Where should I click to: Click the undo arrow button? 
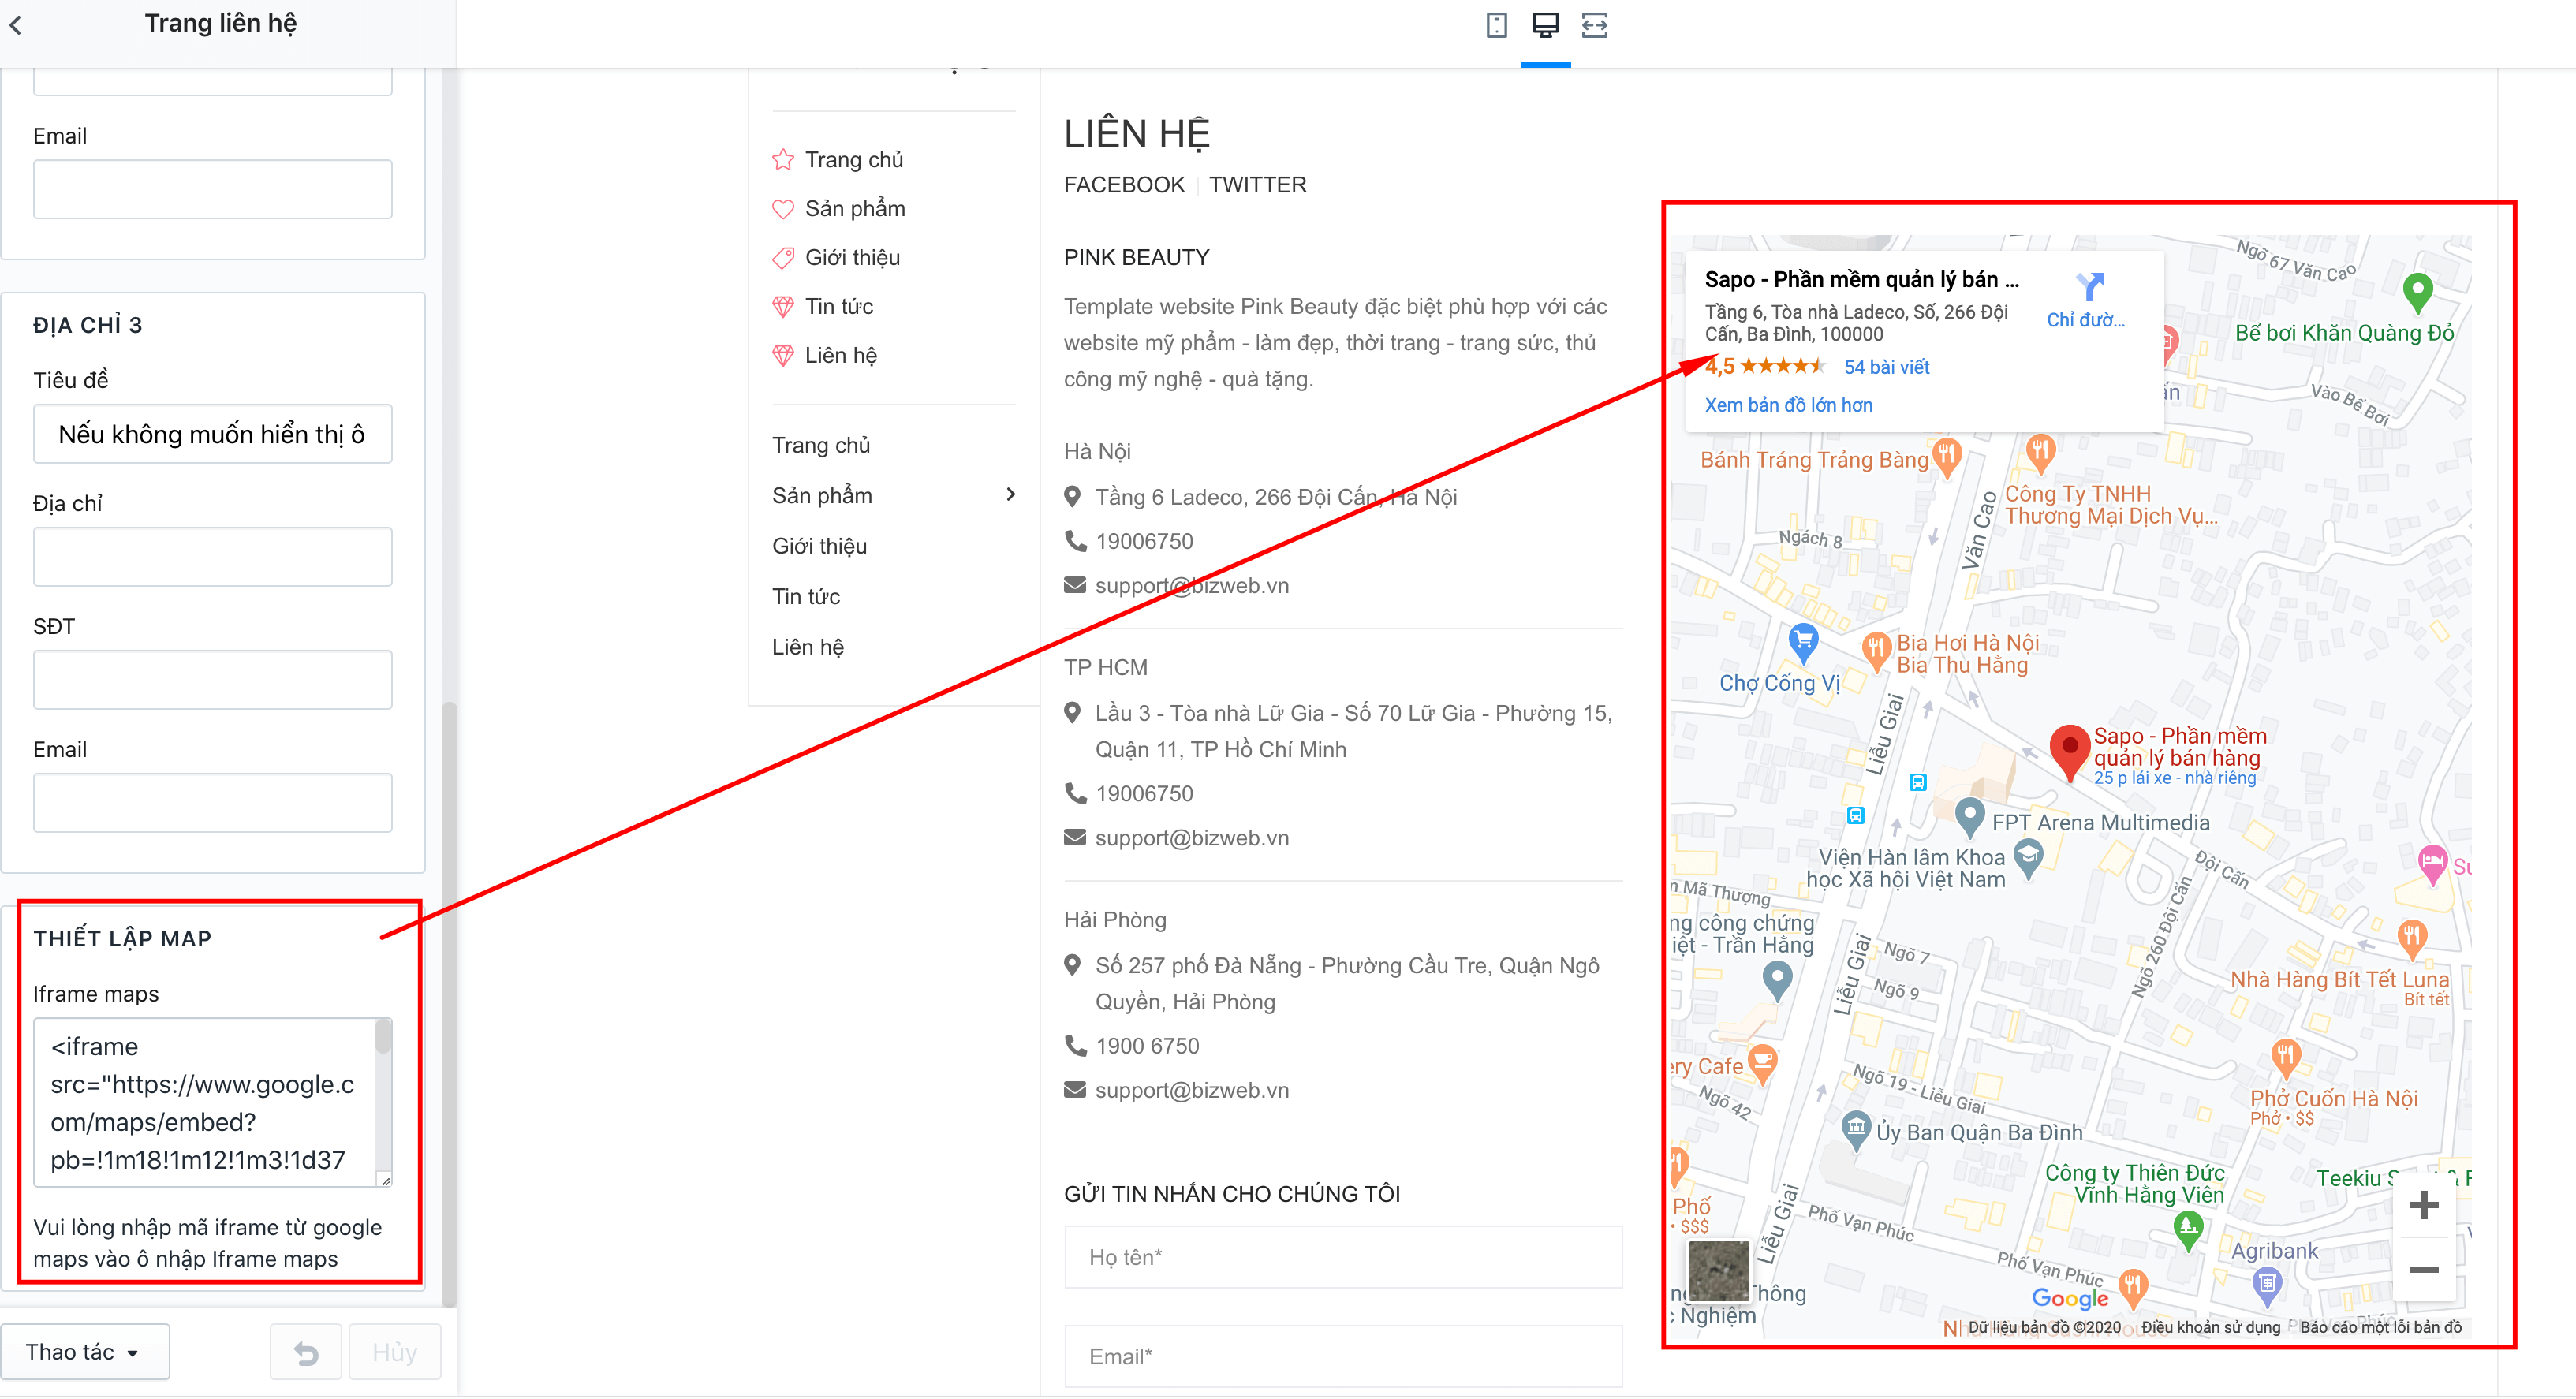click(x=306, y=1353)
